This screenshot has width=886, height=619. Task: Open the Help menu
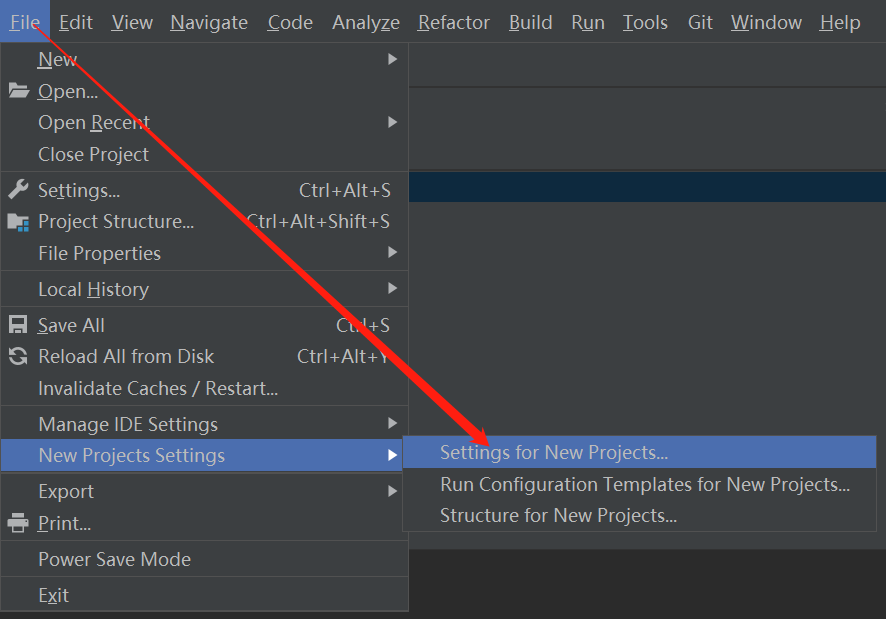840,22
